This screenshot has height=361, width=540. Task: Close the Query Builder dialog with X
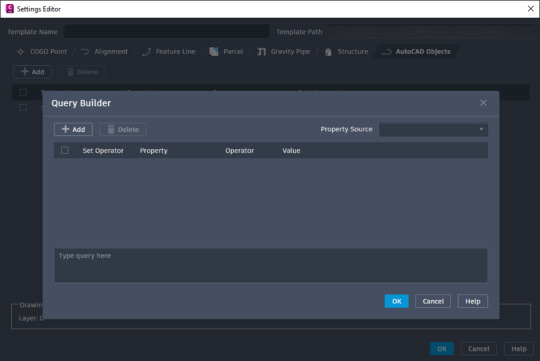[x=483, y=103]
